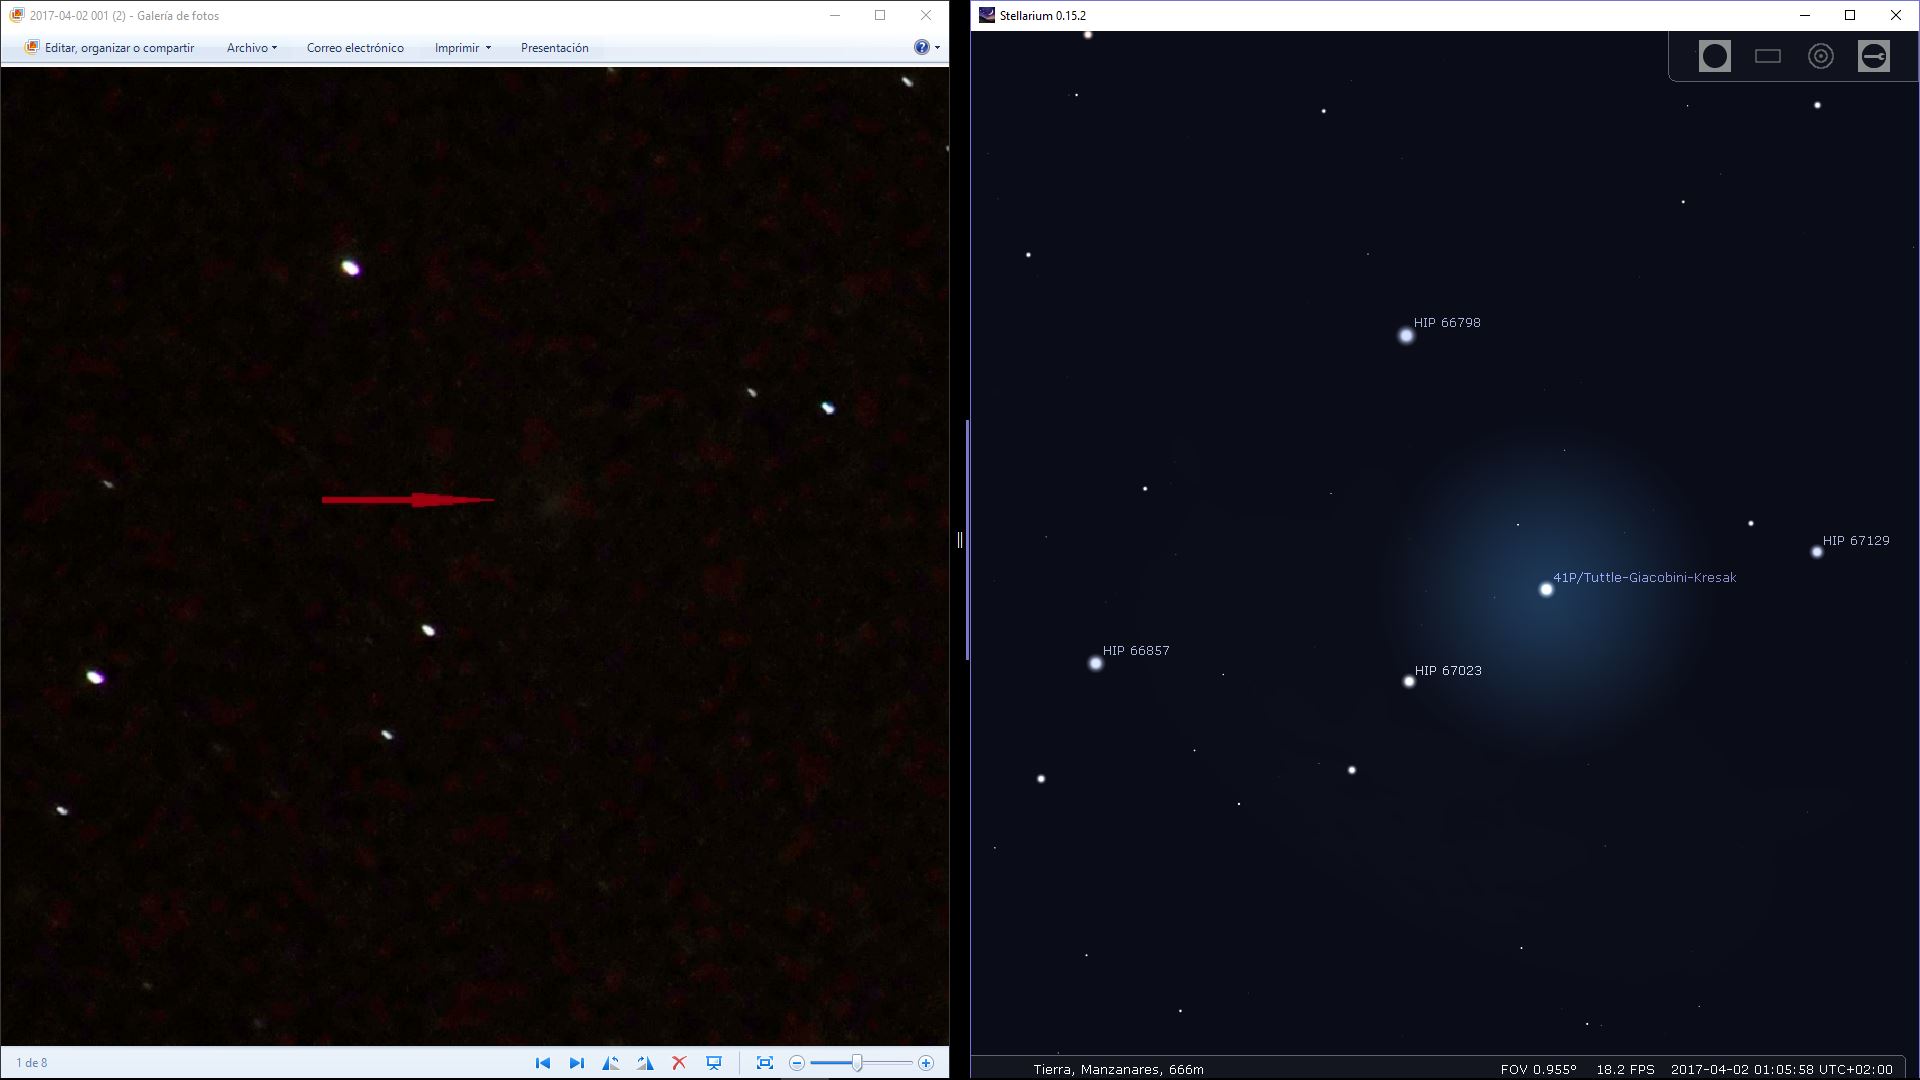Click the zoom out minus button

point(797,1063)
